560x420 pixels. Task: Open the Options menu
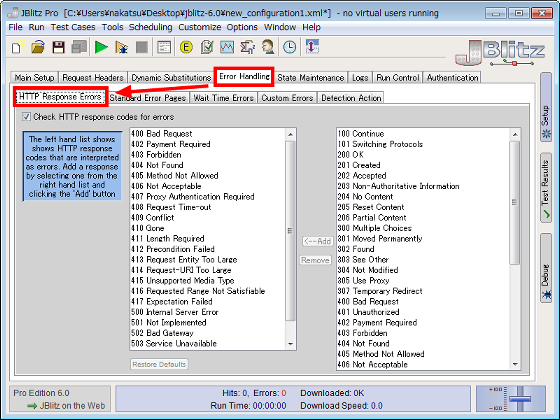point(242,27)
